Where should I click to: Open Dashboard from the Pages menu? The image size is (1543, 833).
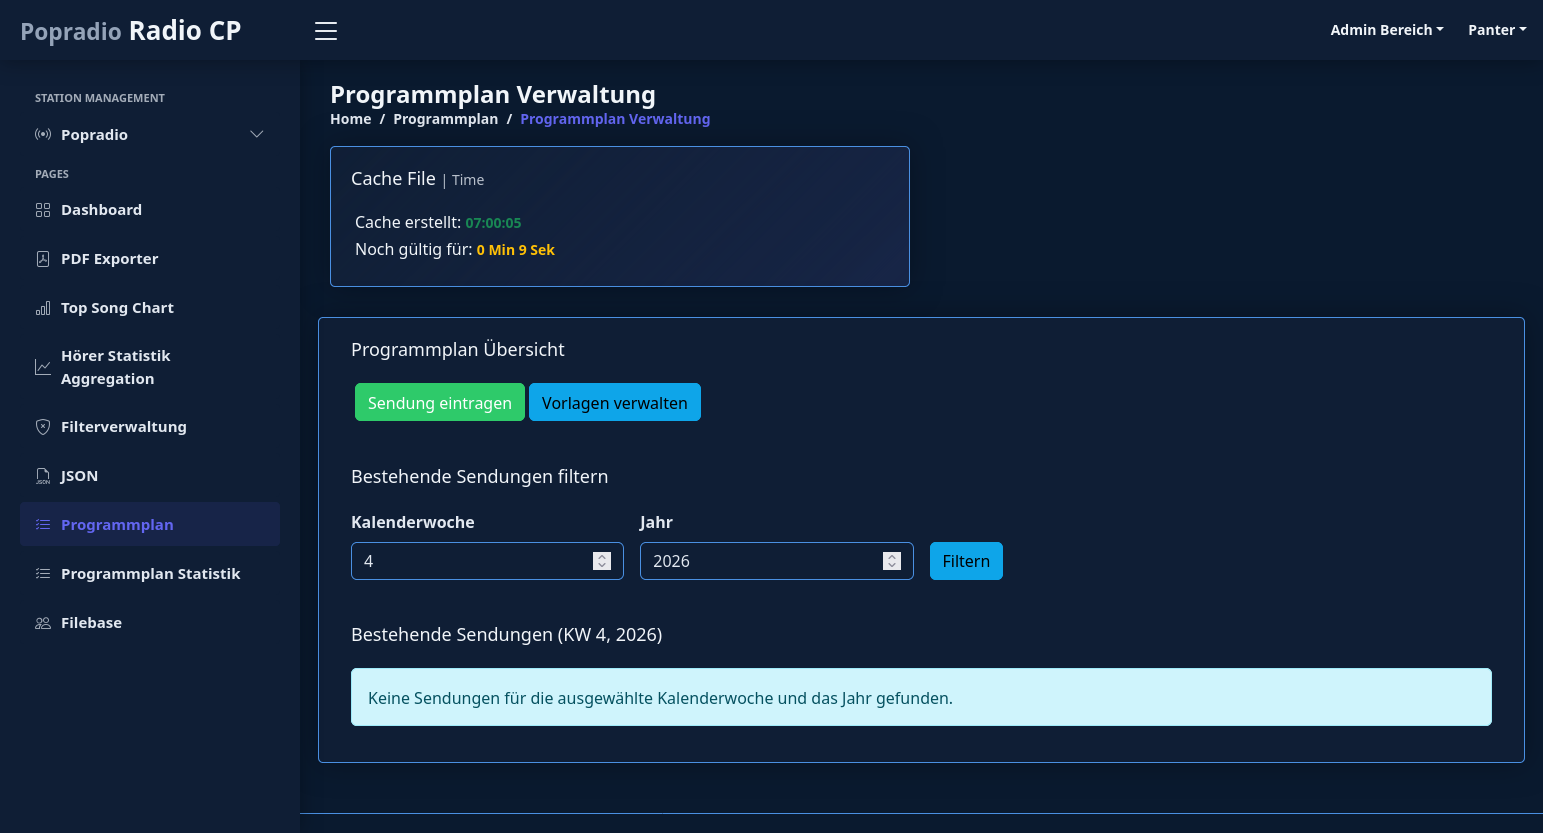[x=101, y=209]
